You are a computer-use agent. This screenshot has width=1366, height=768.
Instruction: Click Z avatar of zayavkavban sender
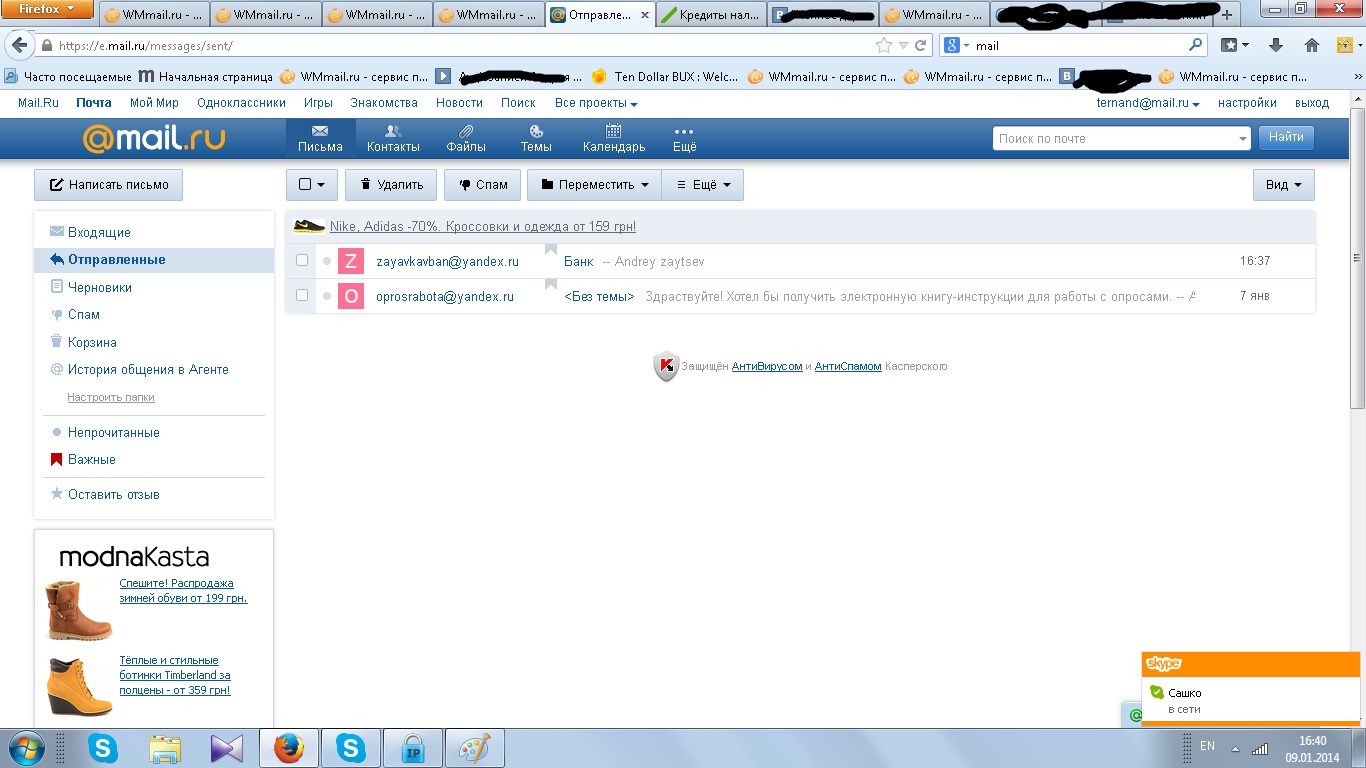(x=350, y=261)
